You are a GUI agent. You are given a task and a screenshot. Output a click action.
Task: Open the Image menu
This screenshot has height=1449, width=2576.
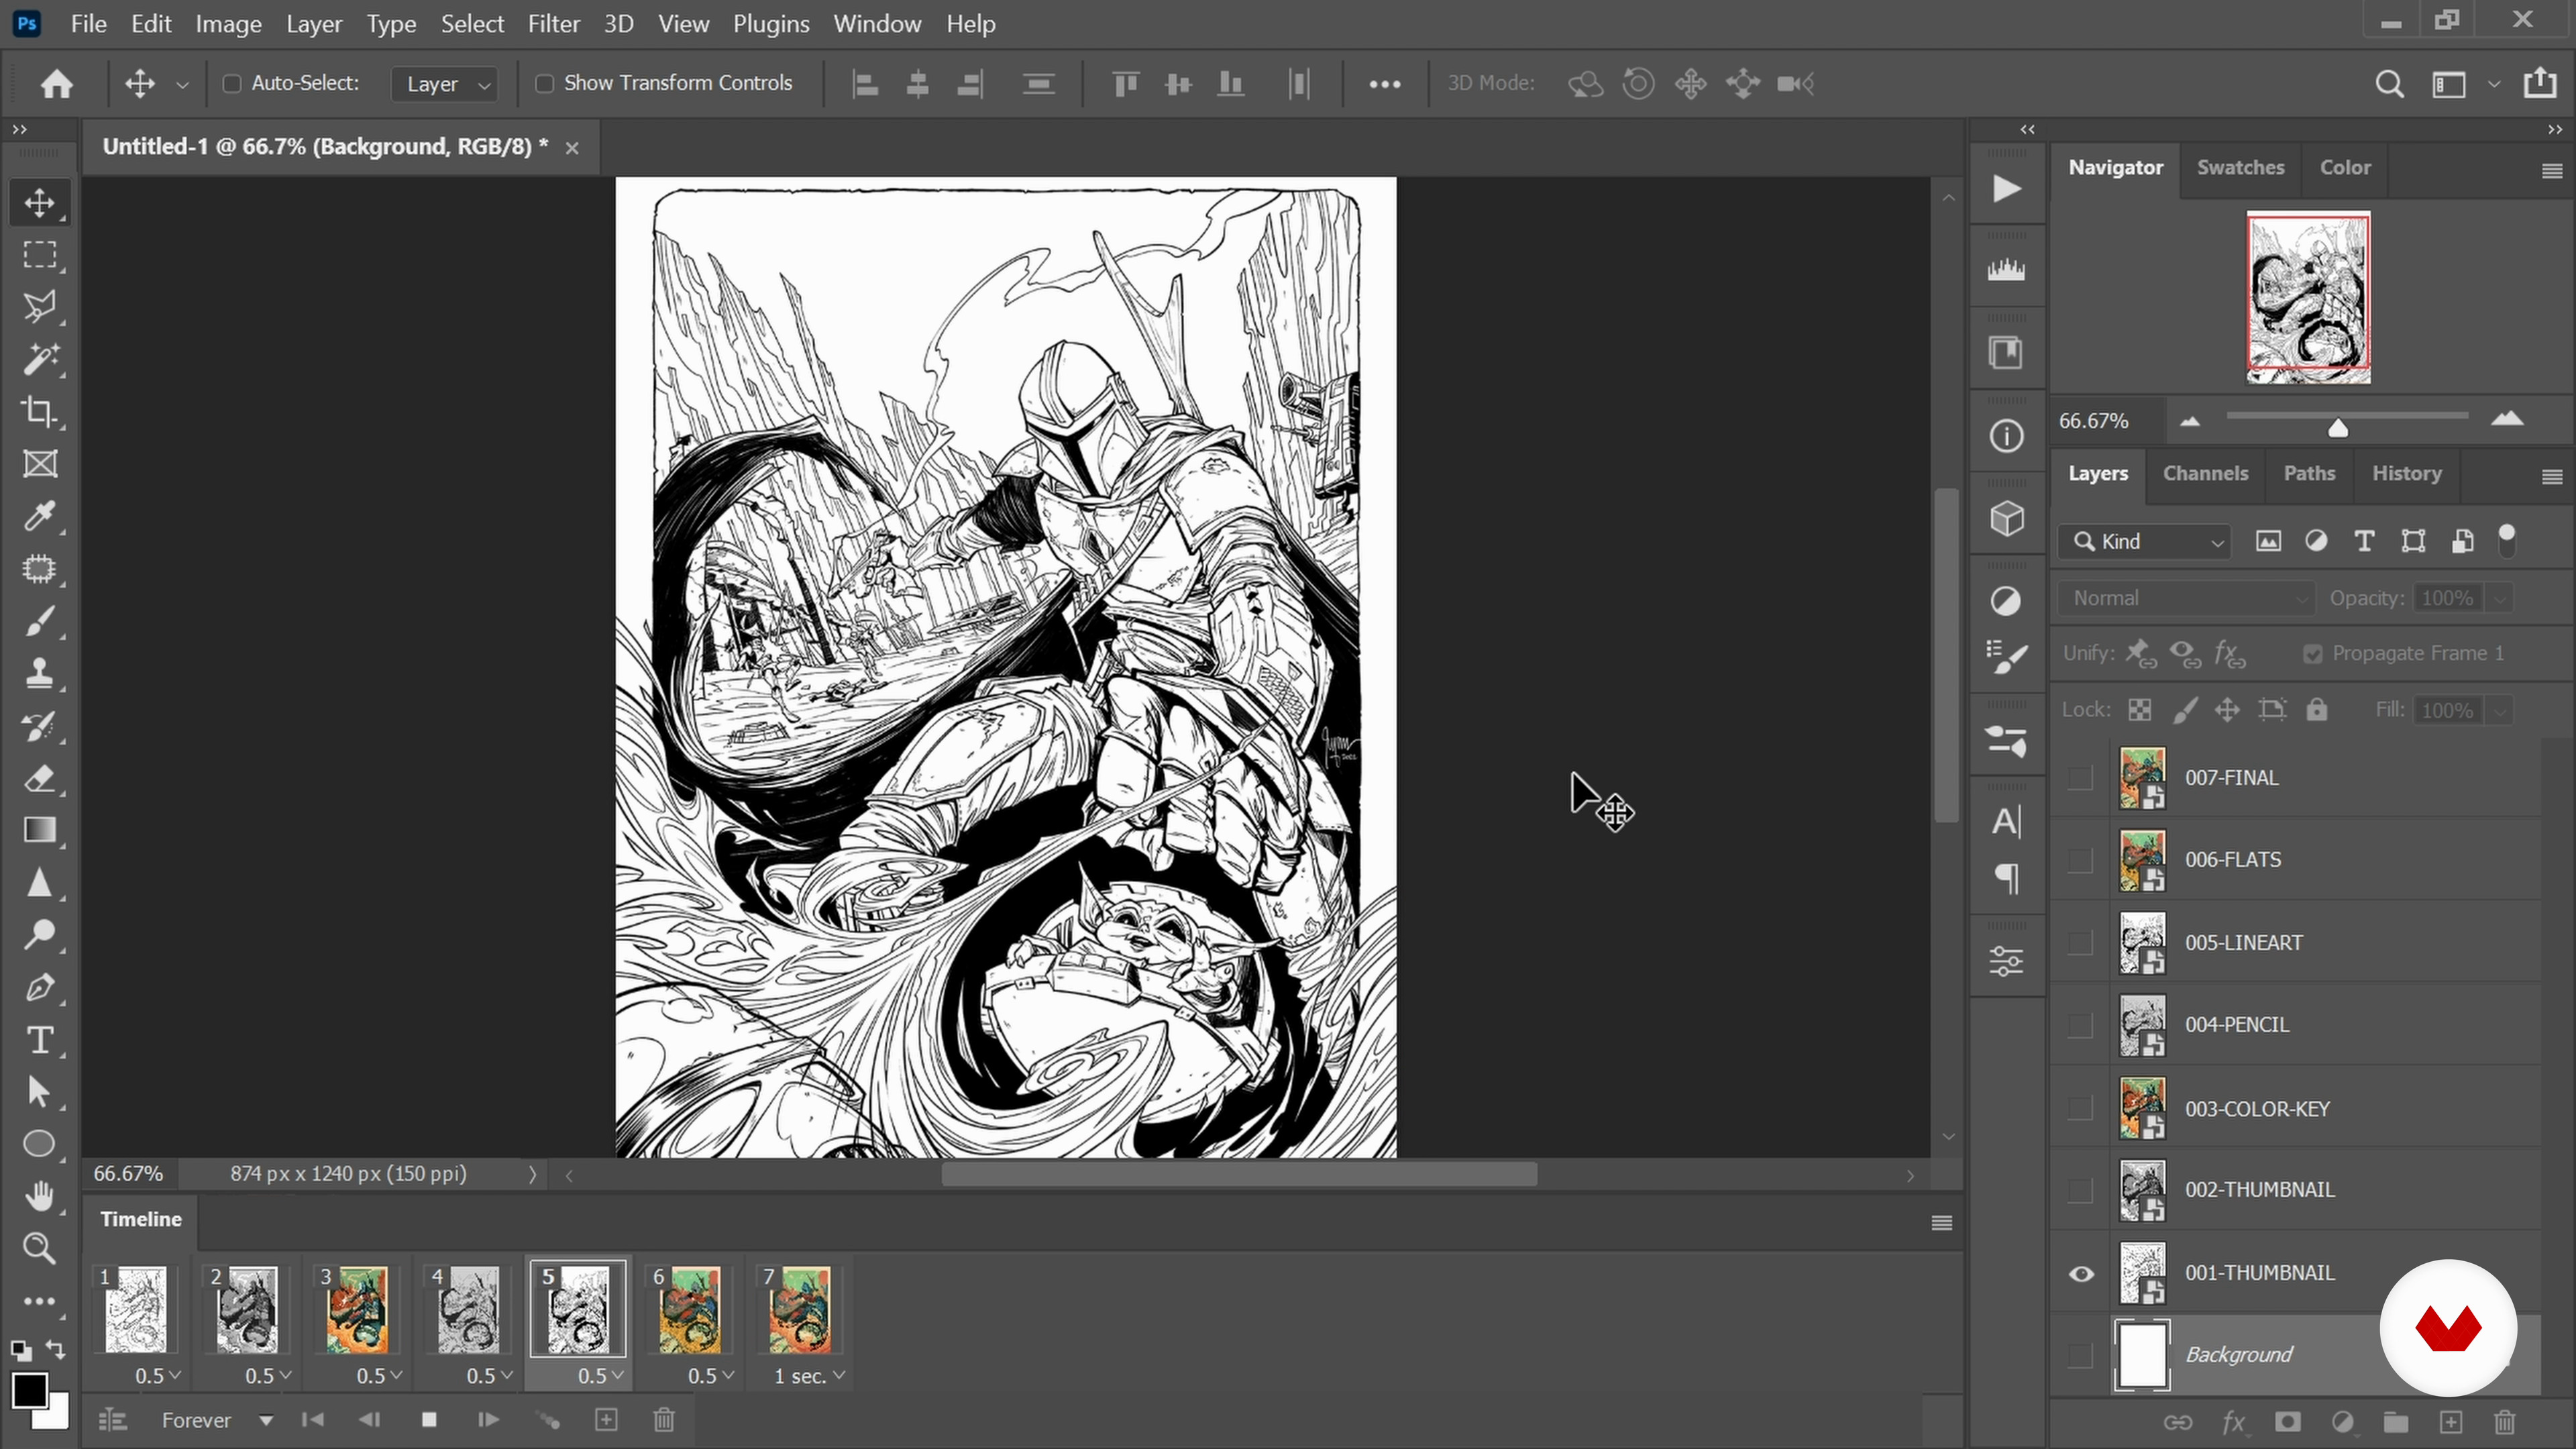tap(228, 24)
